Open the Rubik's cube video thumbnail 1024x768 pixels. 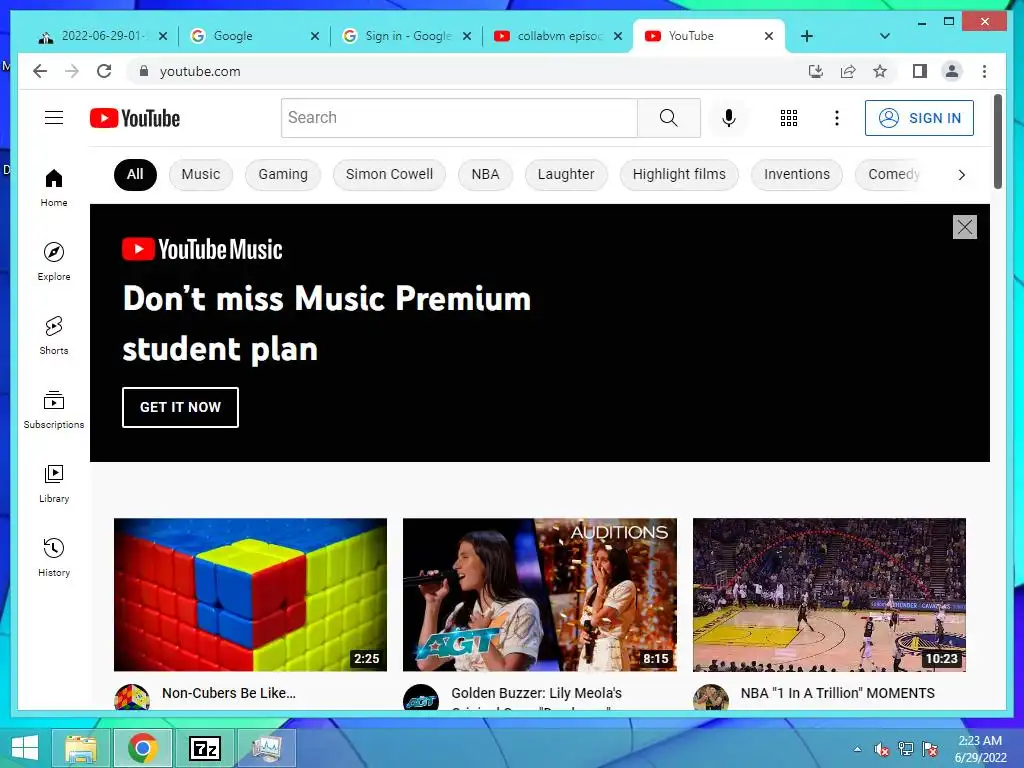pos(251,594)
